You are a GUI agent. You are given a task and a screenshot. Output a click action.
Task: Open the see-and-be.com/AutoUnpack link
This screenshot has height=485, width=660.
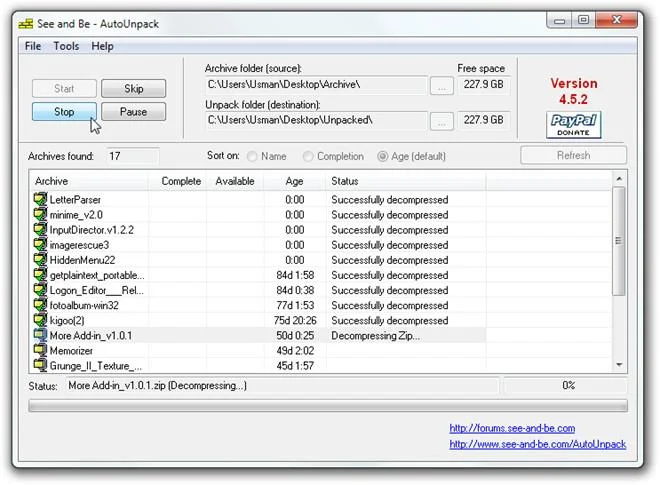[538, 444]
